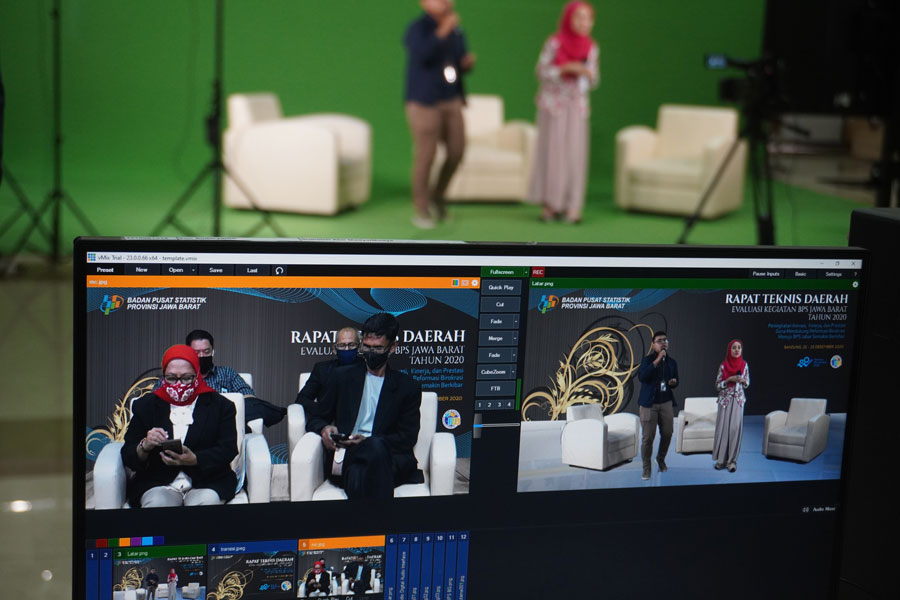This screenshot has width=900, height=600.
Task: Click the gear icon on the Latar.png output header
Action: [855, 284]
